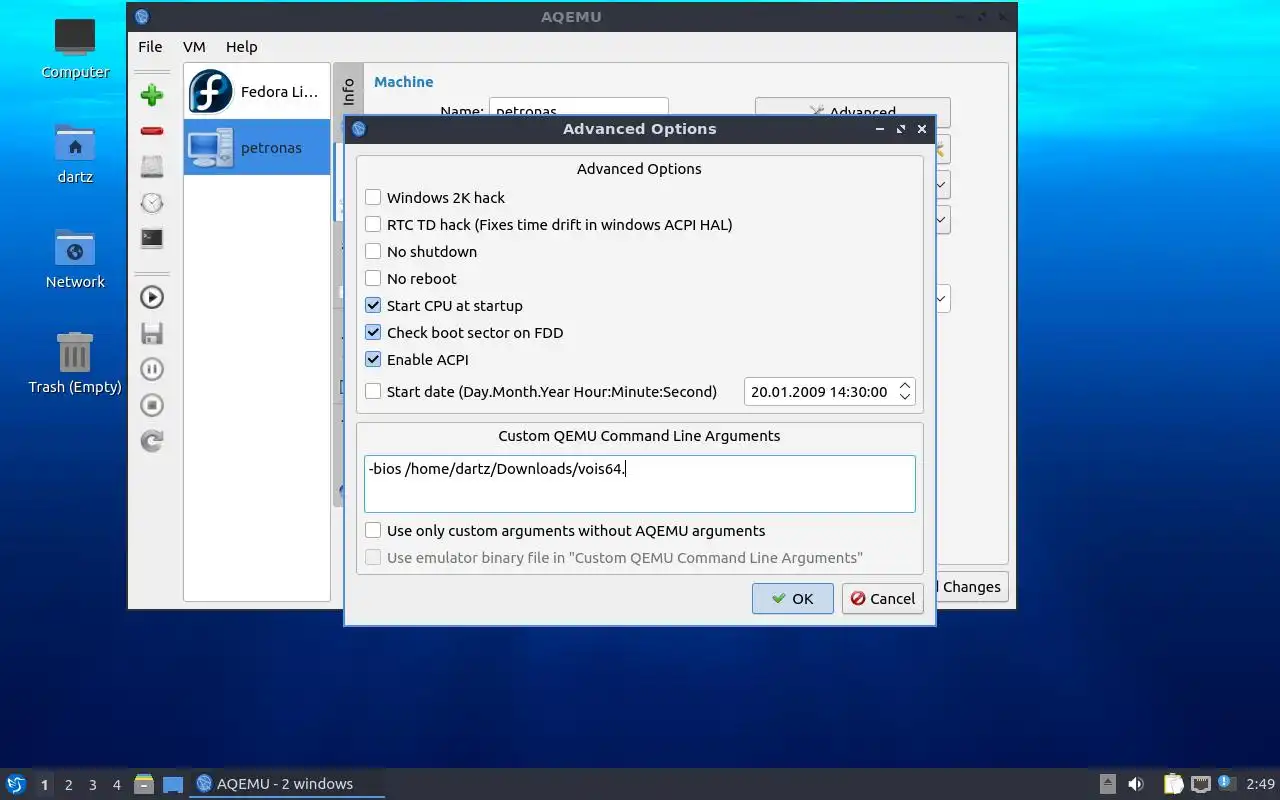Open the file manager drawer icon in taskbar
The height and width of the screenshot is (800, 1280).
point(144,784)
